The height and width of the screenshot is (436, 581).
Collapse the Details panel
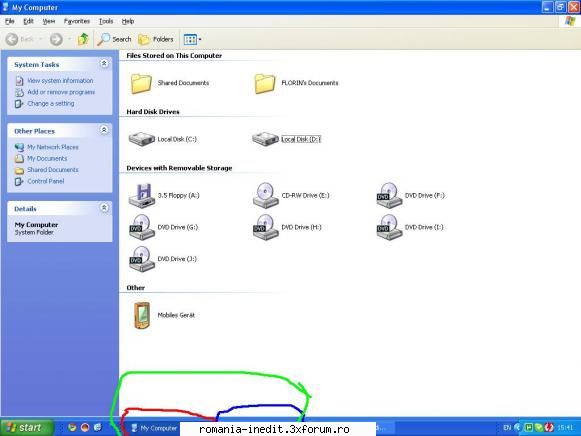pos(104,208)
